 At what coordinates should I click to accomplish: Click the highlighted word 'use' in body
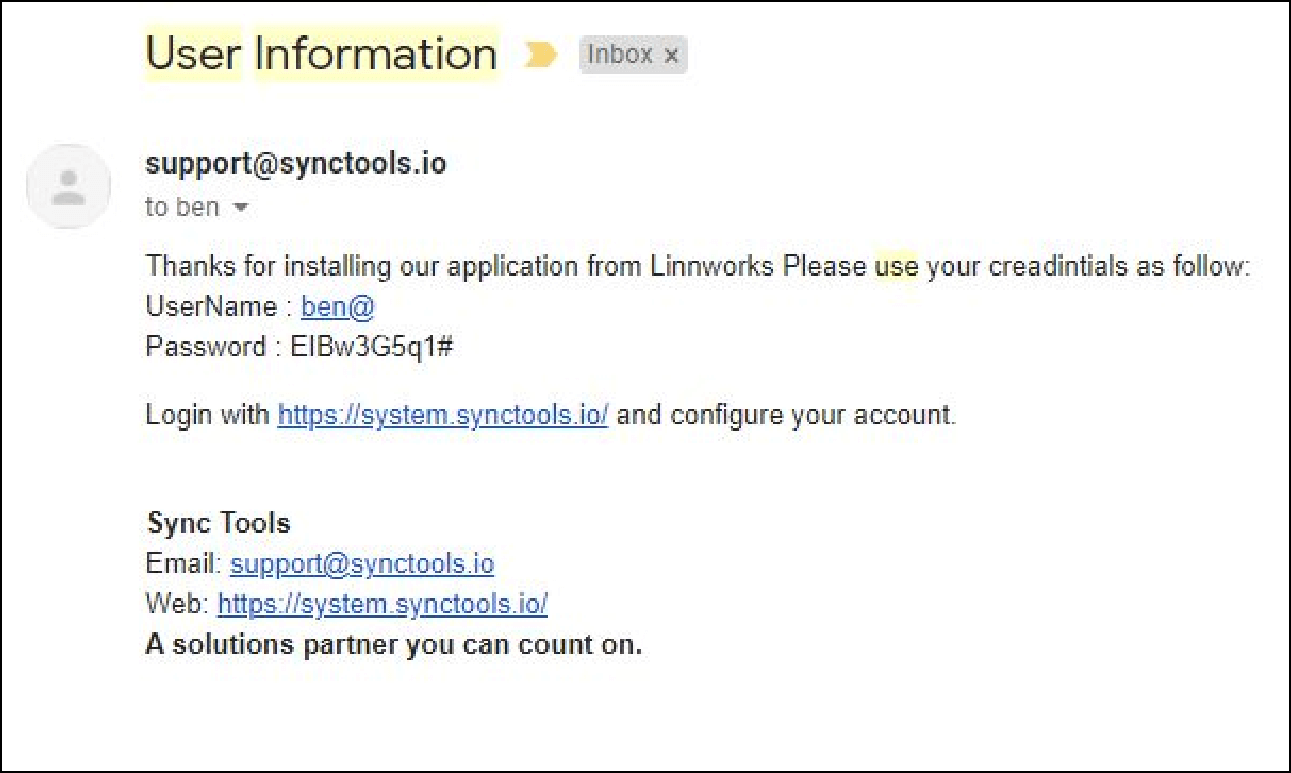point(896,267)
